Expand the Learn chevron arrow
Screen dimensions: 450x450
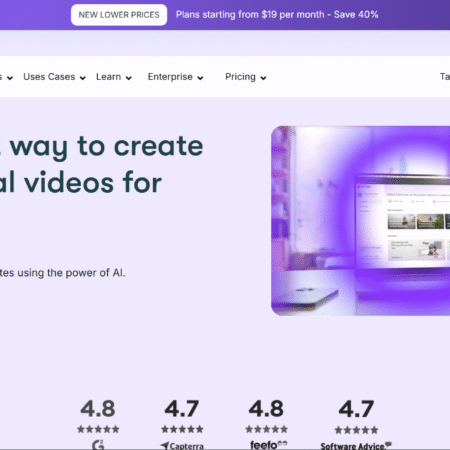click(129, 78)
